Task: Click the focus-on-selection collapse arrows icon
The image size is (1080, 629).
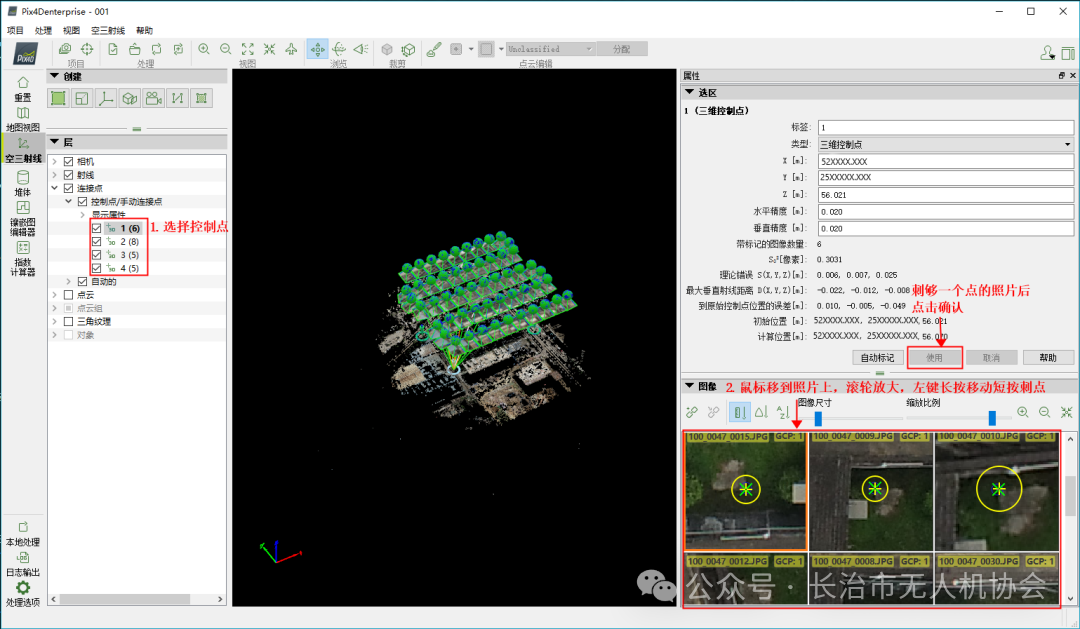Action: point(269,49)
